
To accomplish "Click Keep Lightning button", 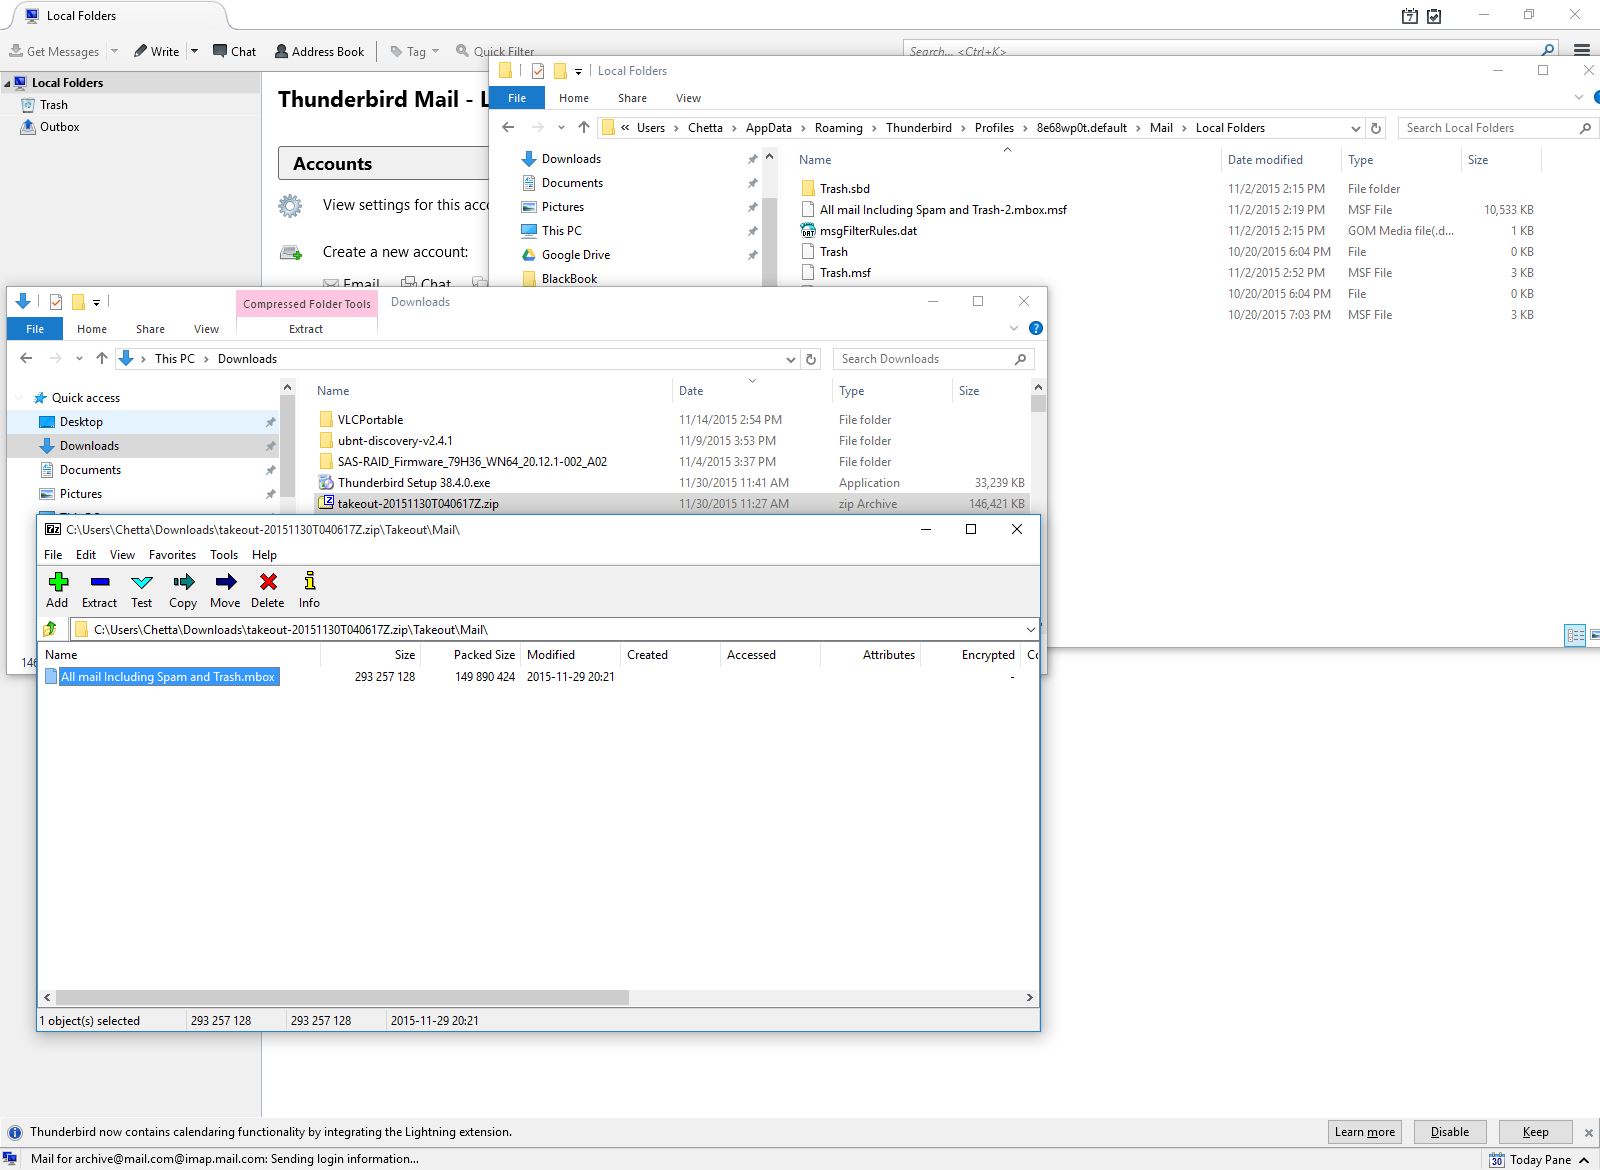I will tap(1535, 1132).
